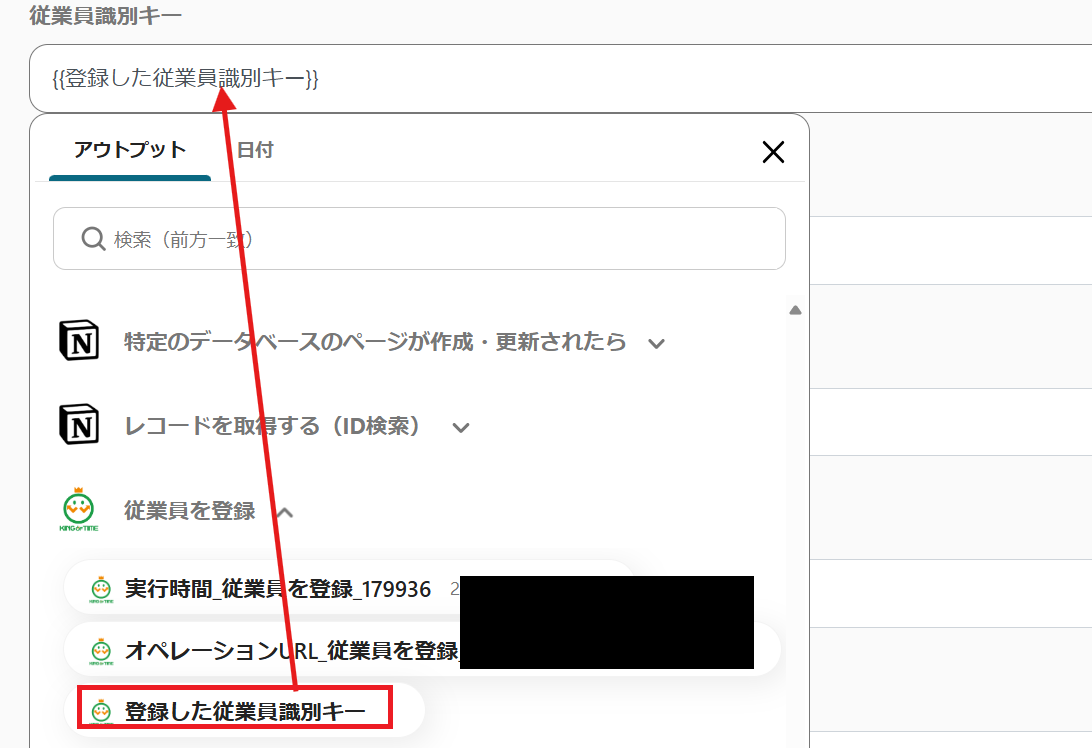Viewport: 1092px width, 748px height.
Task: Collapse the 従業員を登録 section chevron
Action: pyautogui.click(x=284, y=513)
